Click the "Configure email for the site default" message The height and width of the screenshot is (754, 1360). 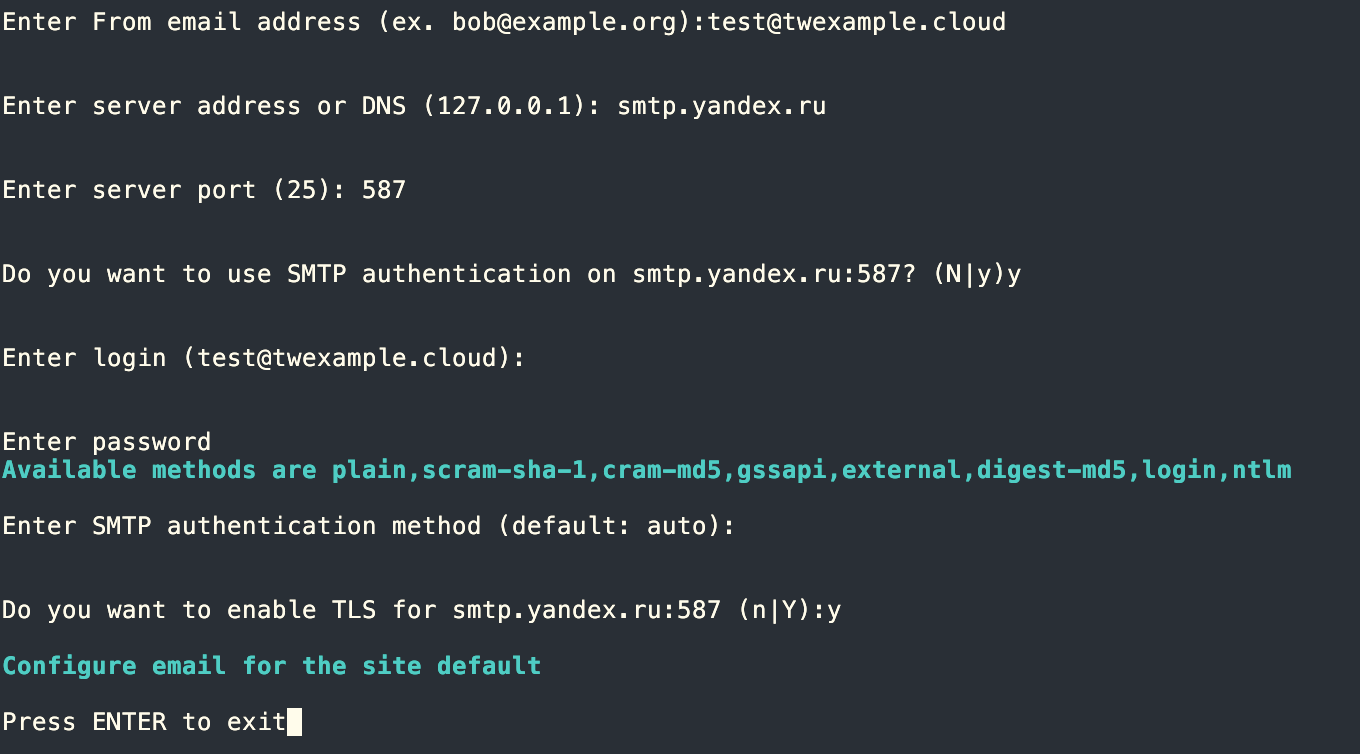(x=271, y=666)
